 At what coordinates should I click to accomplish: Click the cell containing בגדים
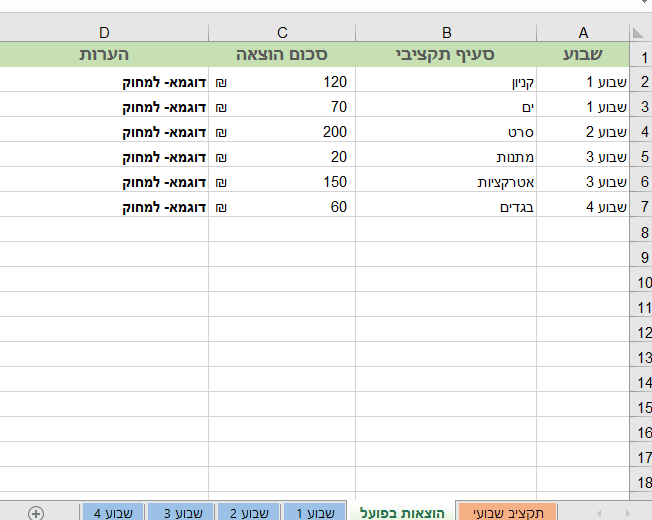click(446, 207)
